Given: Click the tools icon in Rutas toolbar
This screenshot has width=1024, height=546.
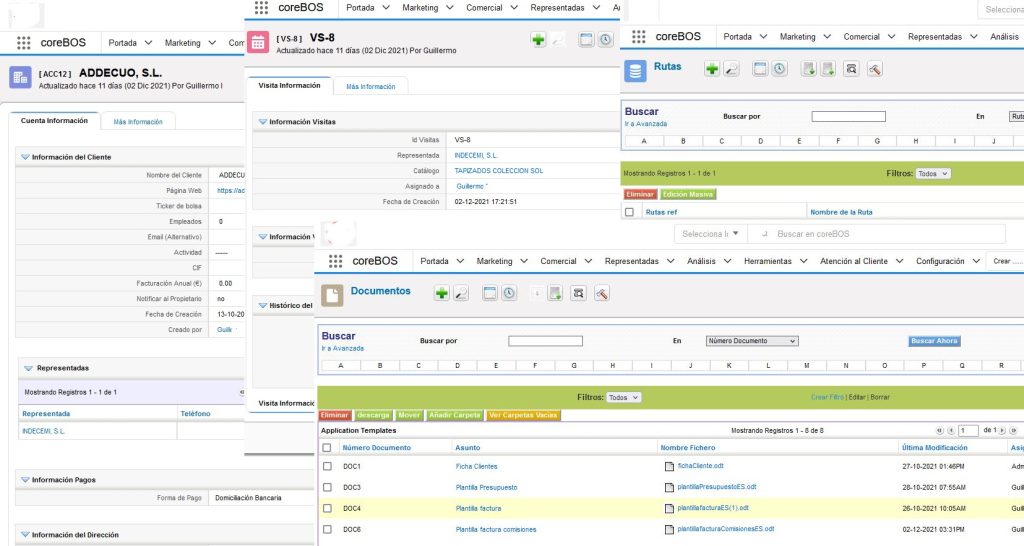Looking at the screenshot, I should 874,69.
